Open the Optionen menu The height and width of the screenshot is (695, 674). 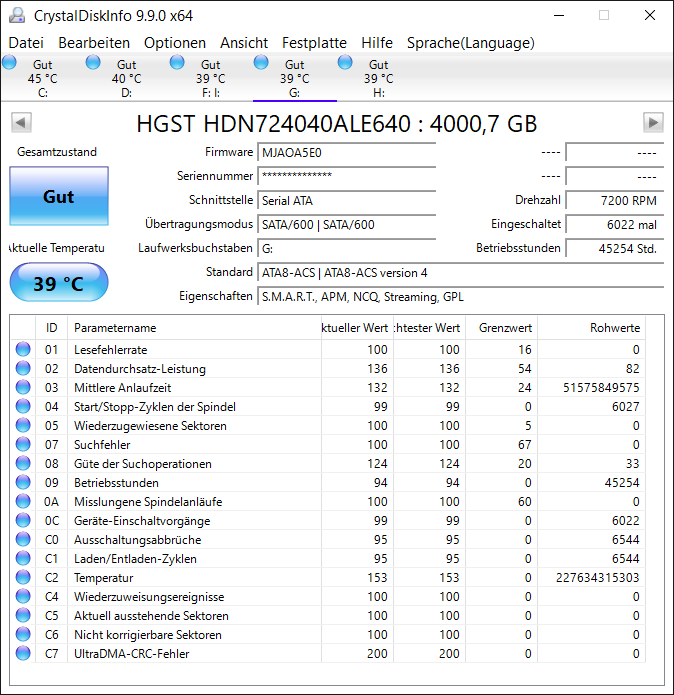pos(175,43)
